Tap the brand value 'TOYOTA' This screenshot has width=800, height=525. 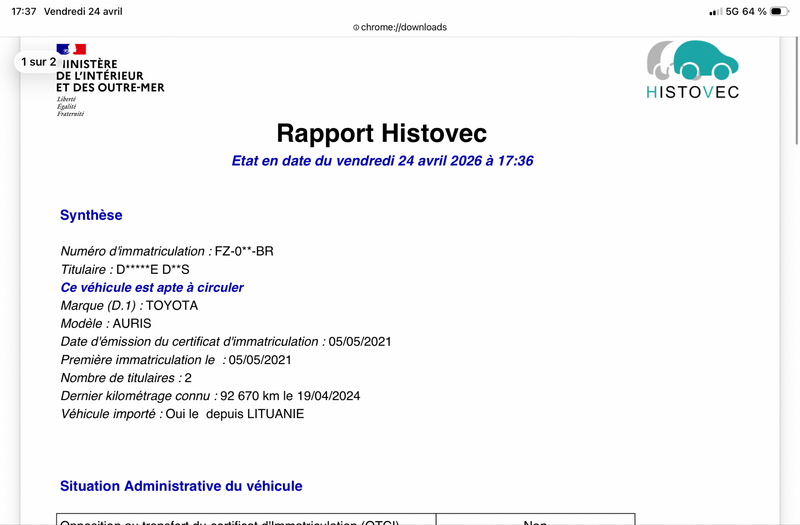pyautogui.click(x=172, y=306)
